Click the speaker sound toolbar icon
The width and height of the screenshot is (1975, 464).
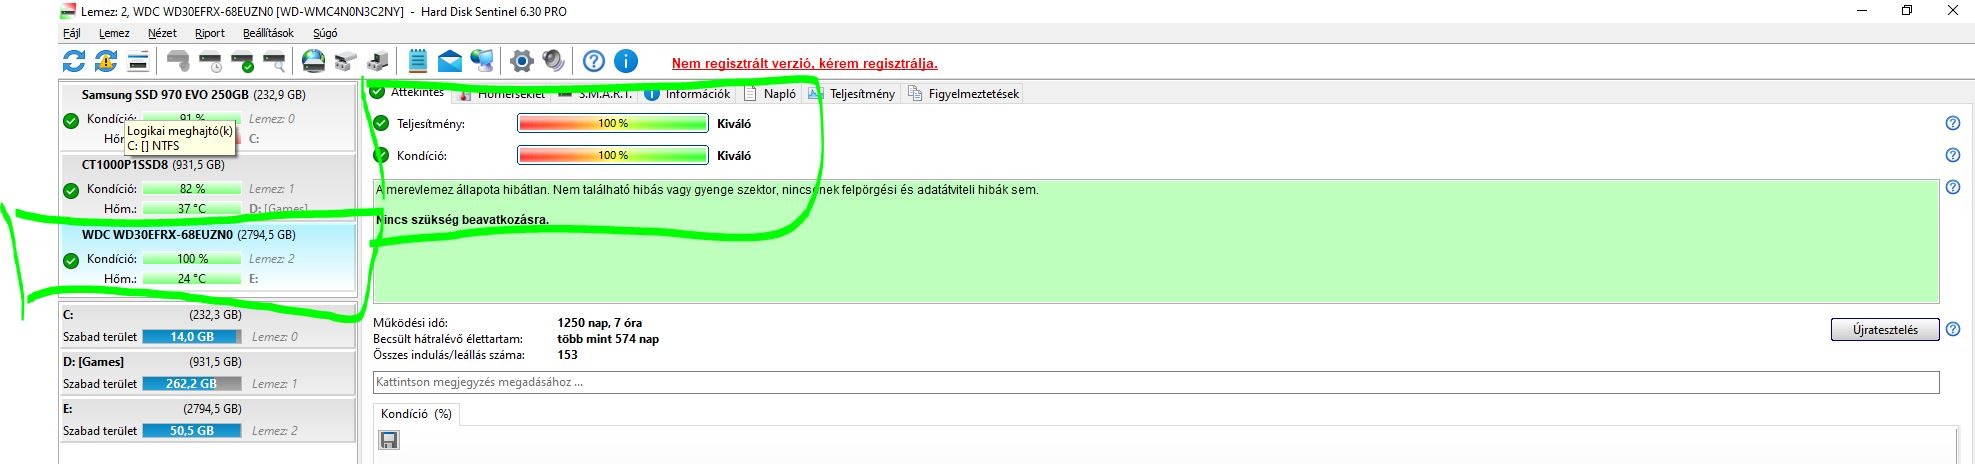[x=553, y=61]
